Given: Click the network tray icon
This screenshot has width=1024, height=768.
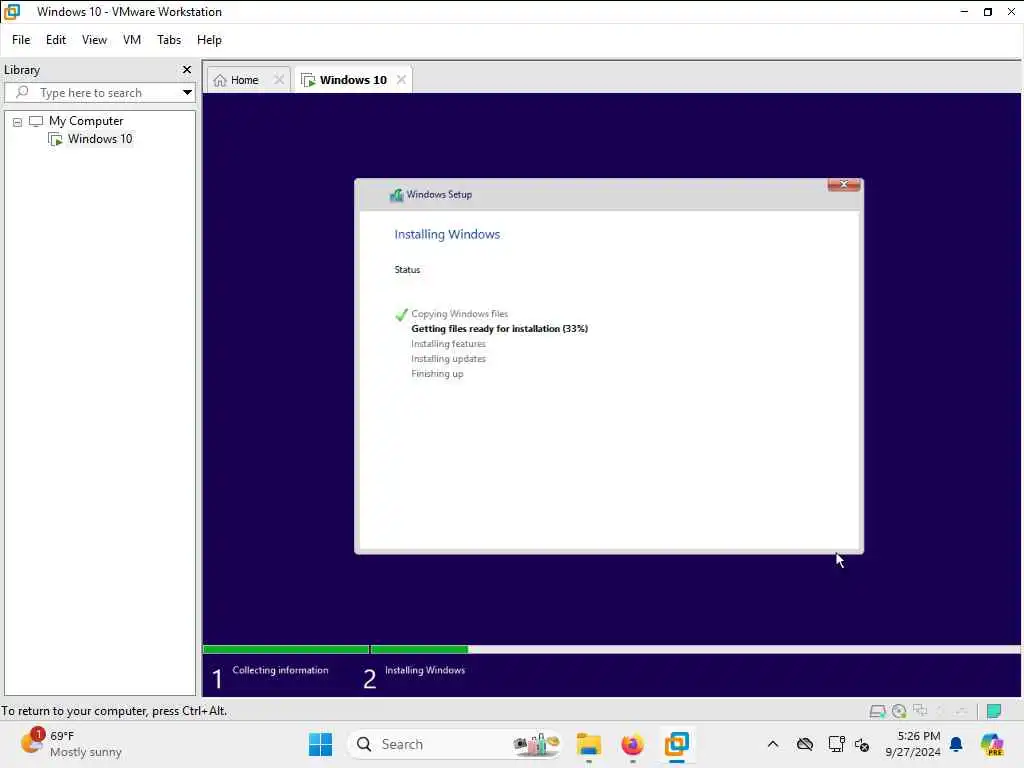Looking at the screenshot, I should 836,744.
